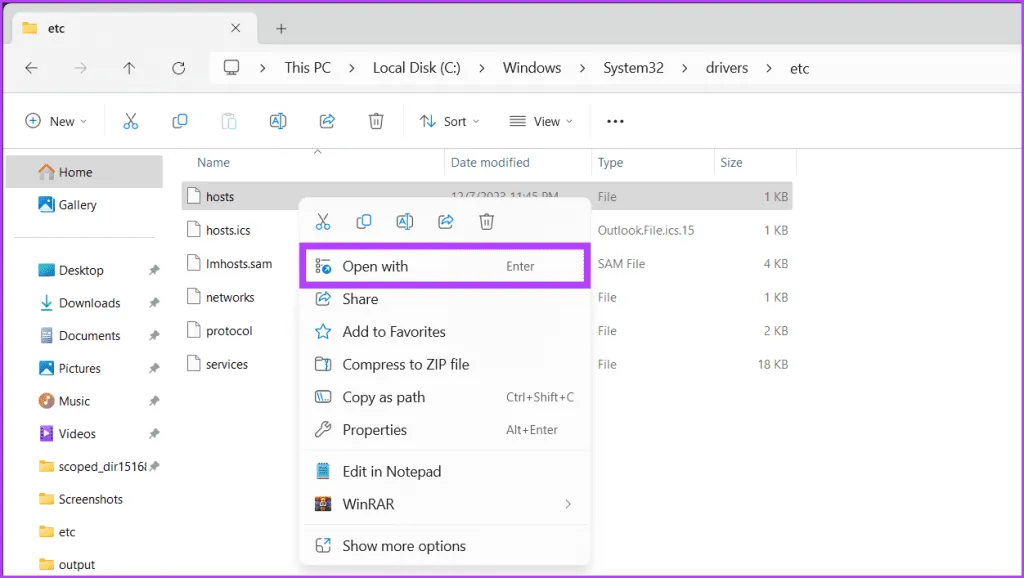Open the Downloads folder in the sidebar
This screenshot has width=1024, height=578.
pyautogui.click(x=89, y=303)
